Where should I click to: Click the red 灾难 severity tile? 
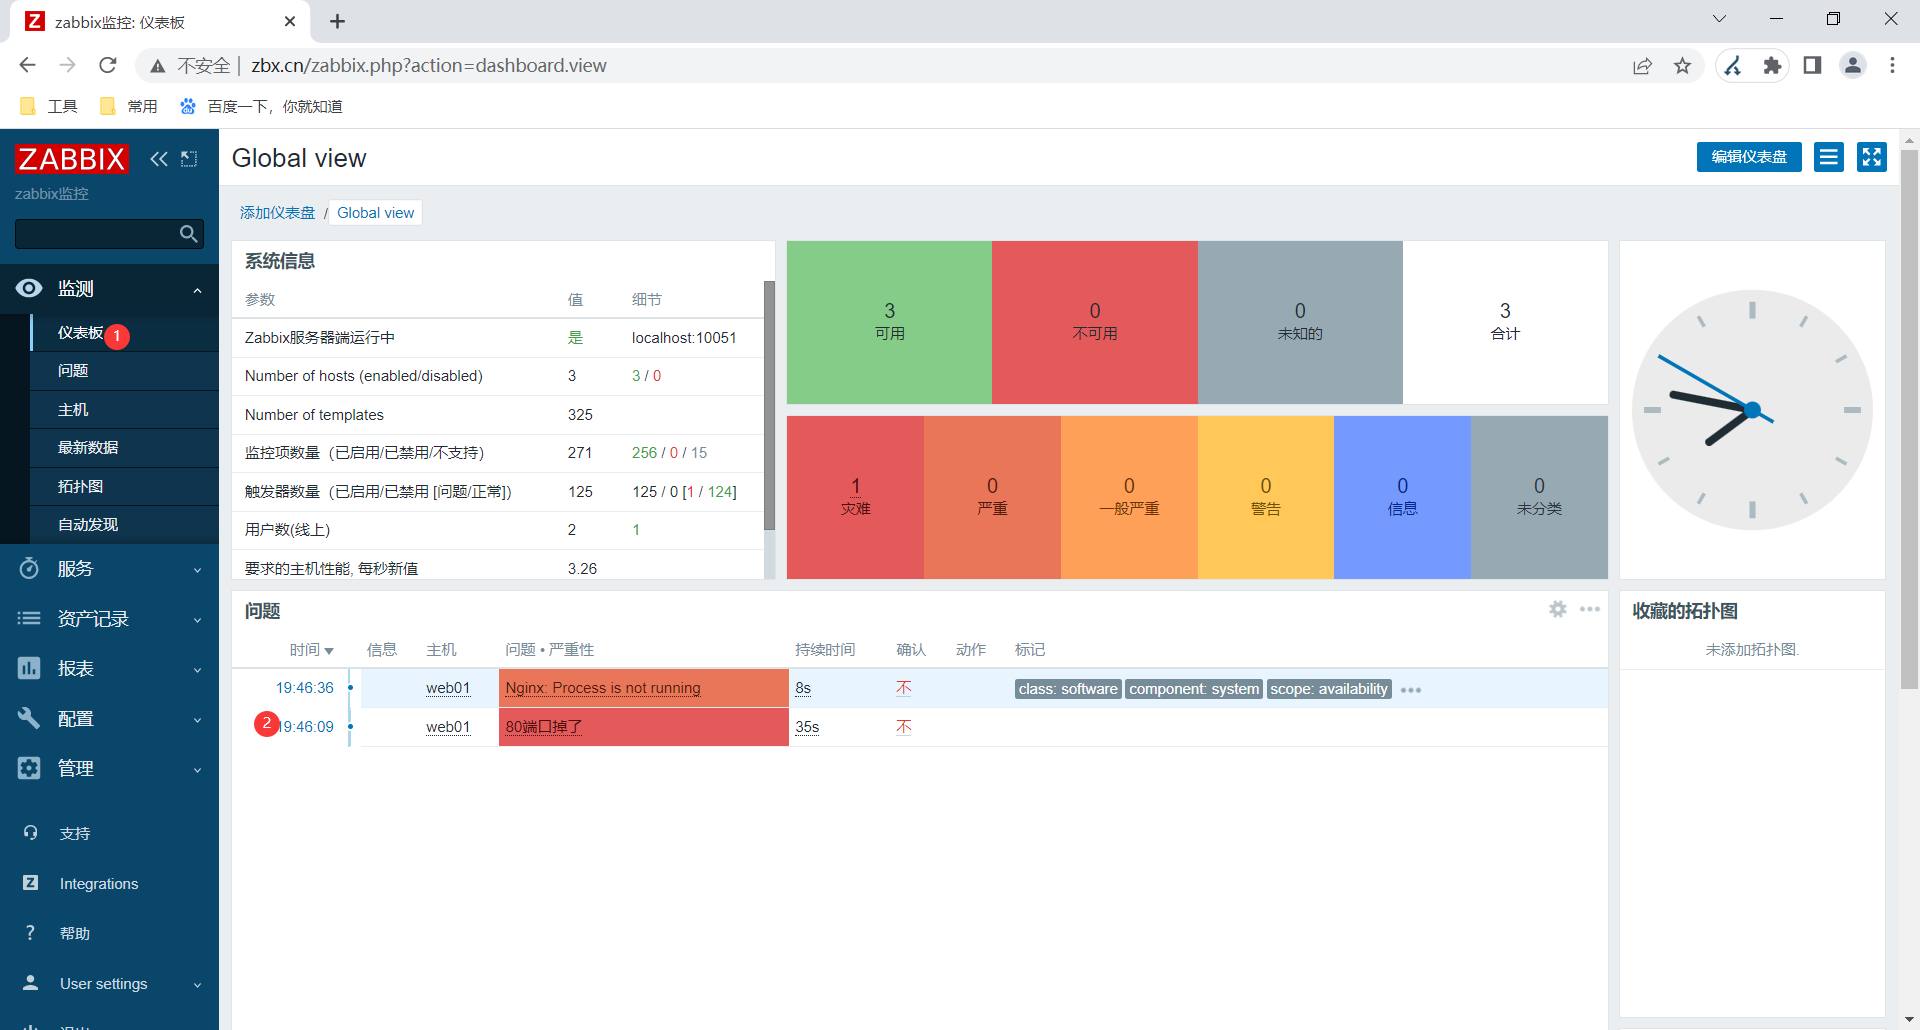click(855, 497)
